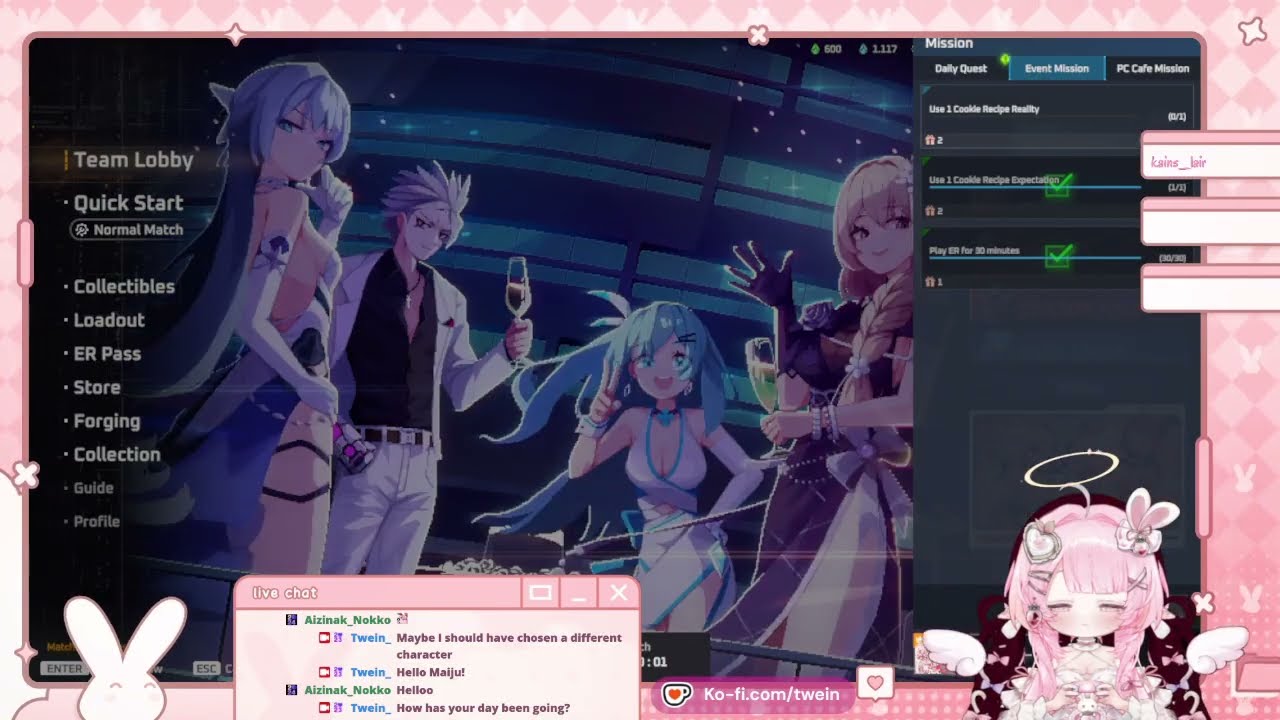Click the Cookie Recipe Expectation progress bar
The width and height of the screenshot is (1280, 720).
(x=1034, y=188)
